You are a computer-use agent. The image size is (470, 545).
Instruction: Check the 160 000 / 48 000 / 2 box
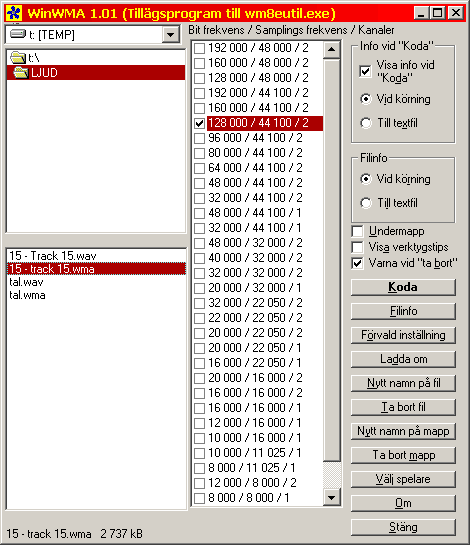199,63
